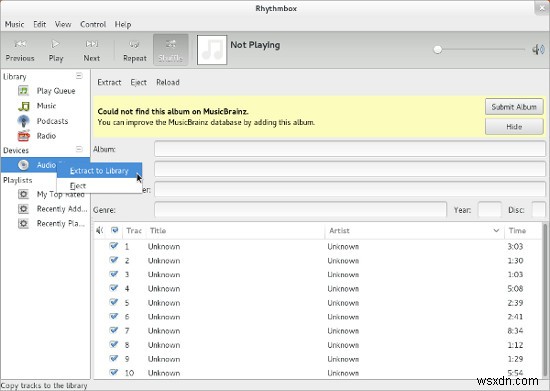Choose Extract to Library from context menu
Screen dimensions: 550x391
pos(99,171)
